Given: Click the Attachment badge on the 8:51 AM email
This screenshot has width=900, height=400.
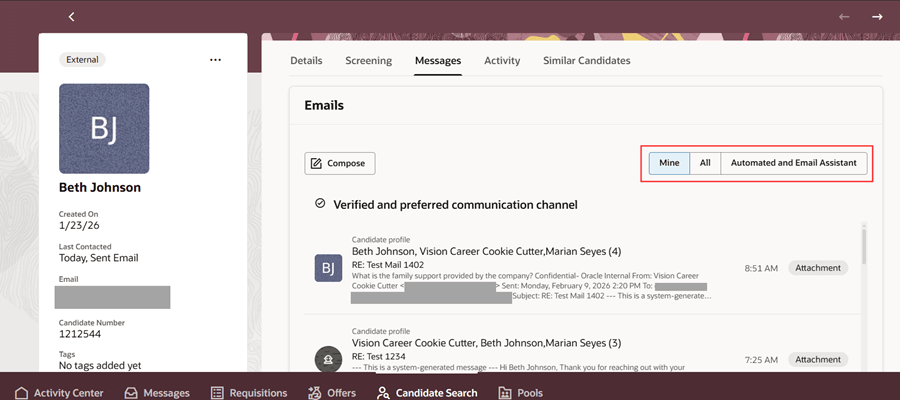Looking at the screenshot, I should [818, 268].
